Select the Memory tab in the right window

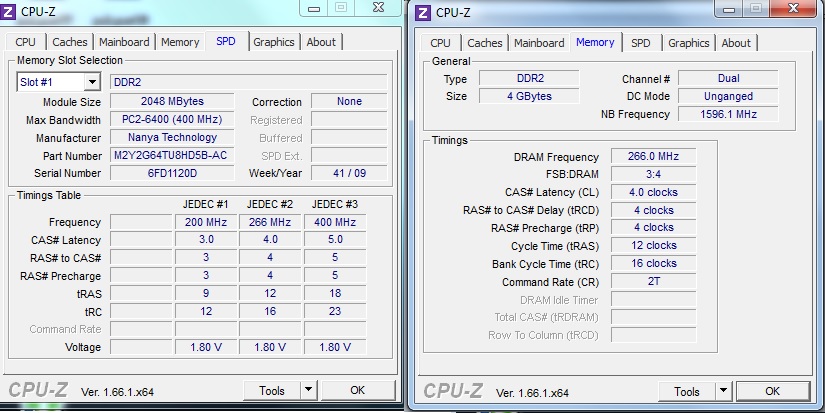(x=595, y=42)
